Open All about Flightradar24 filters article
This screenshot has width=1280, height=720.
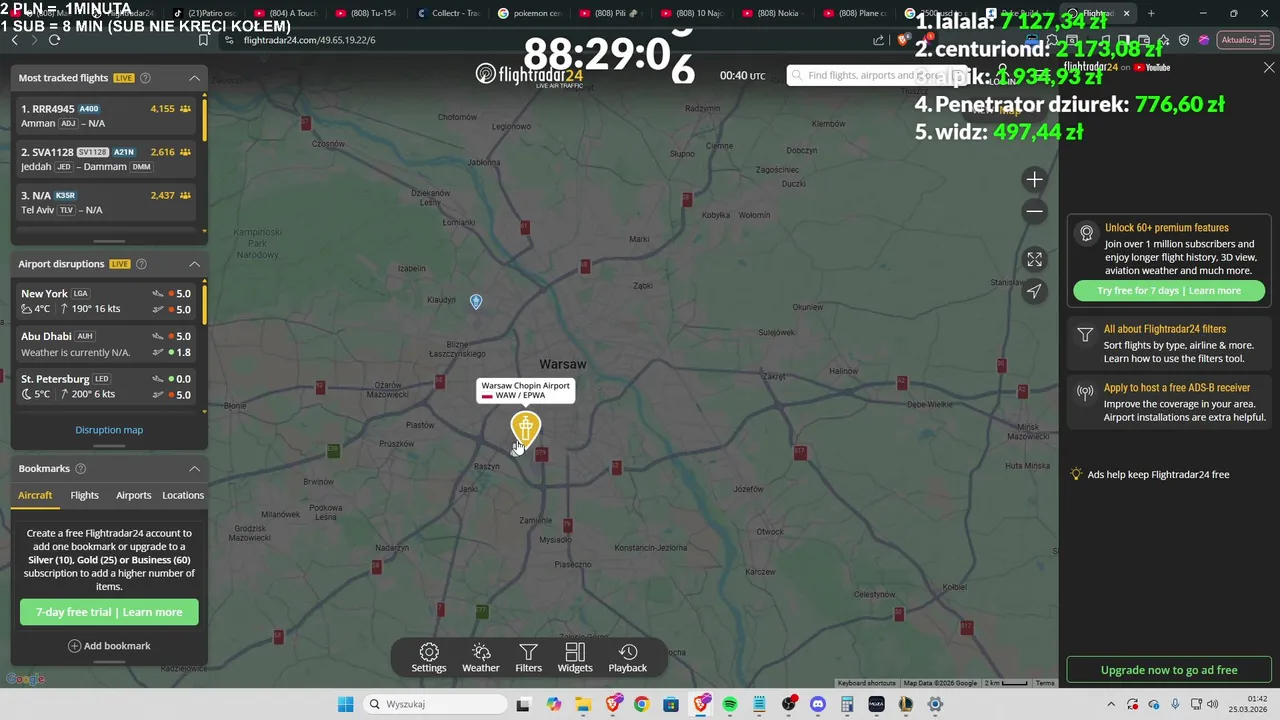click(x=1169, y=344)
